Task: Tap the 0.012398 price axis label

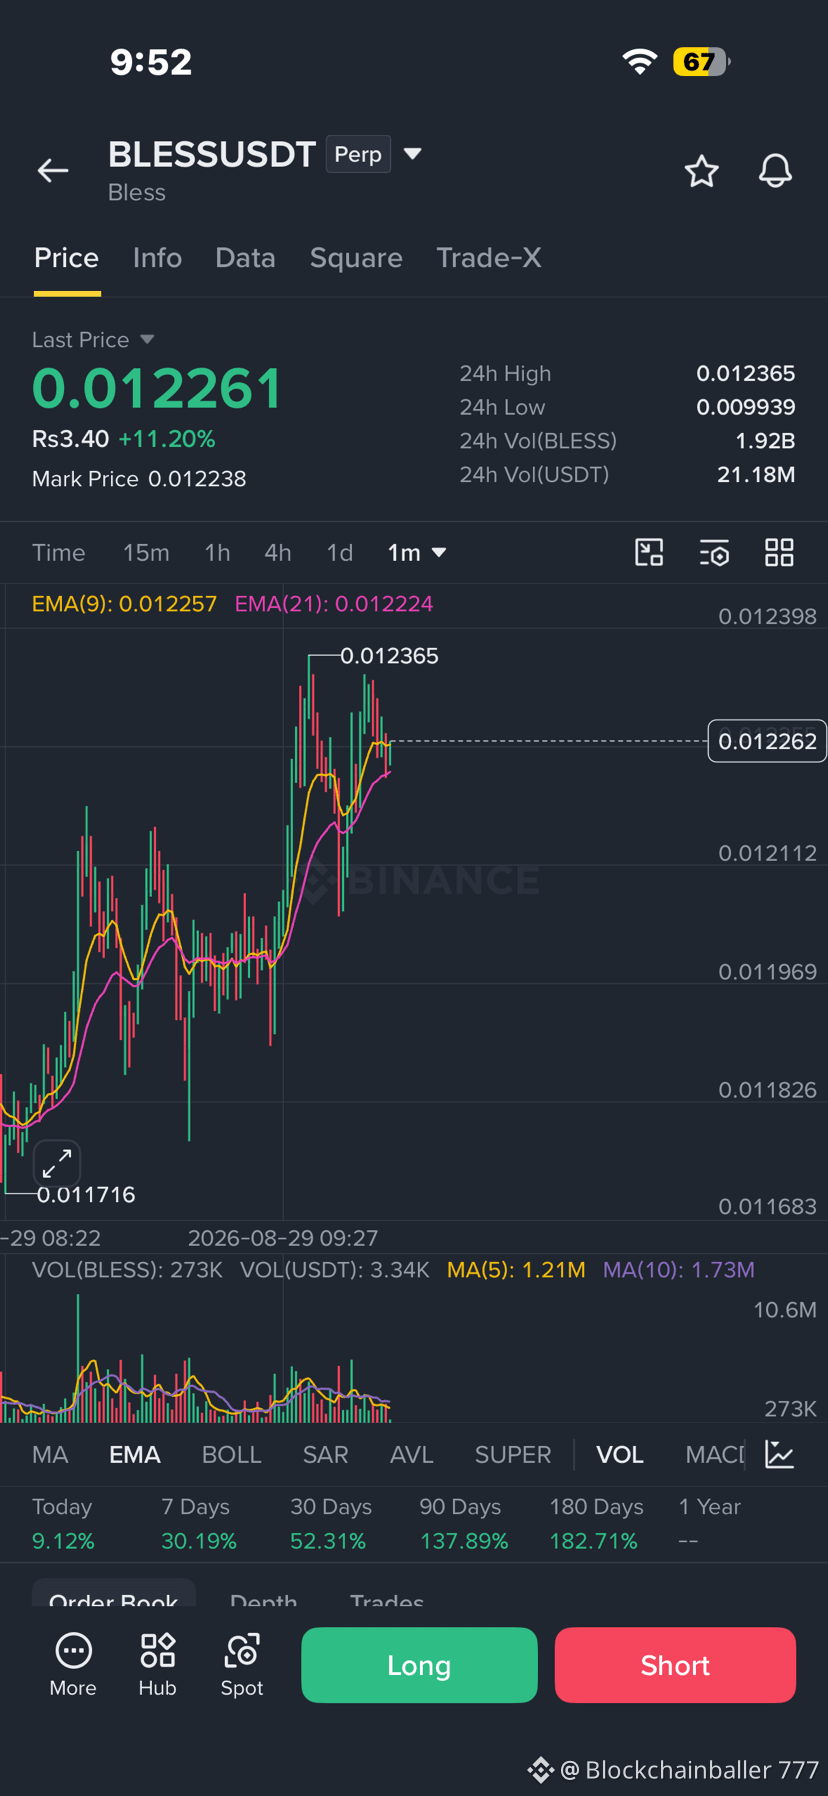Action: tap(767, 616)
